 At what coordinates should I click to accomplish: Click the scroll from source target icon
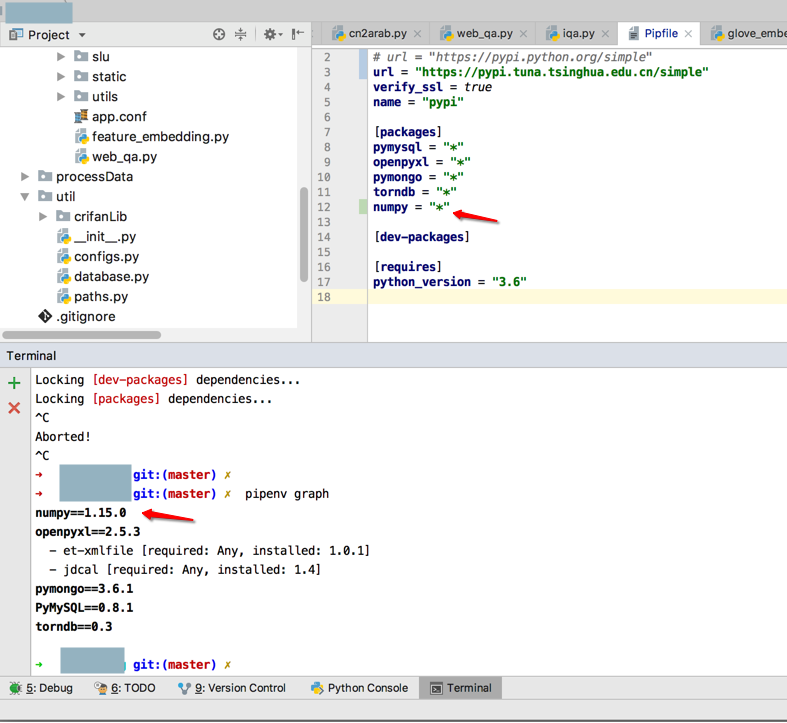click(219, 34)
